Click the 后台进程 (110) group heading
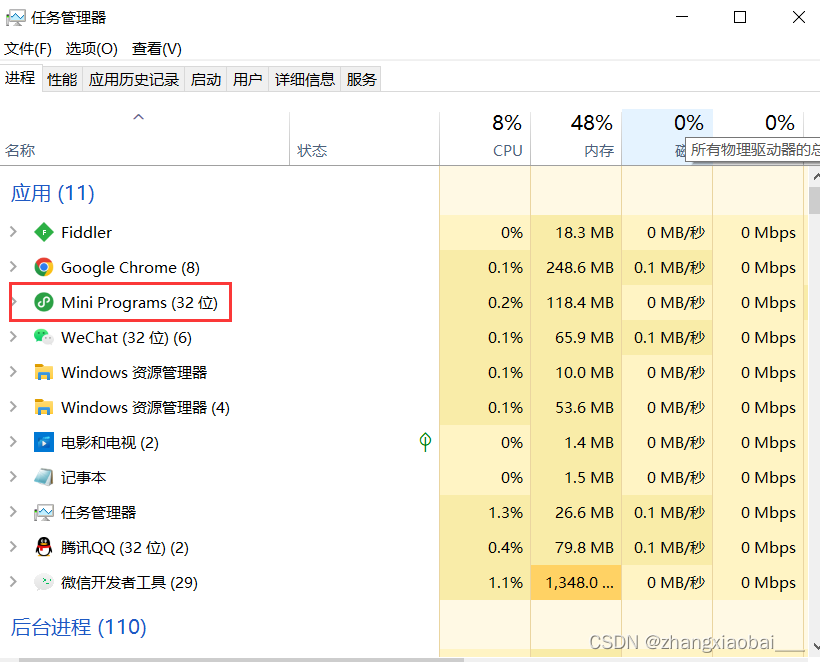 78,626
